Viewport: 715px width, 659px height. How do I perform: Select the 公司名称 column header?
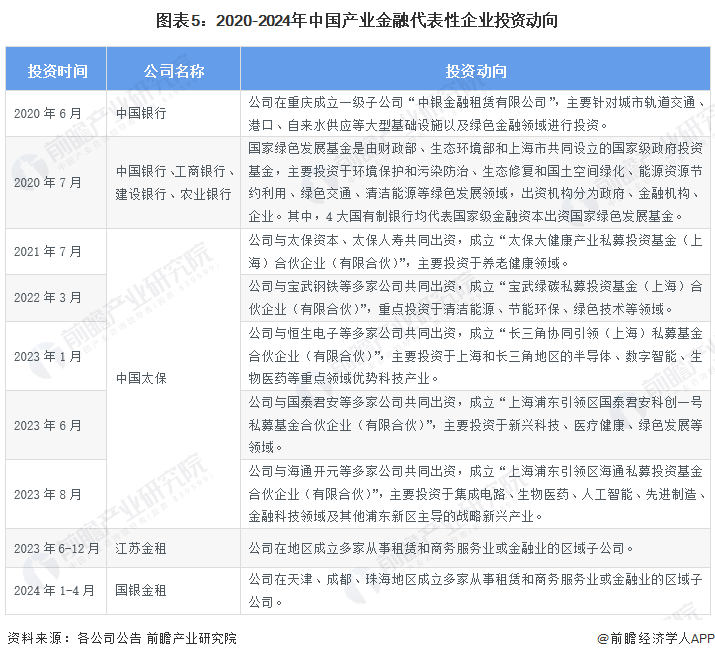[173, 69]
